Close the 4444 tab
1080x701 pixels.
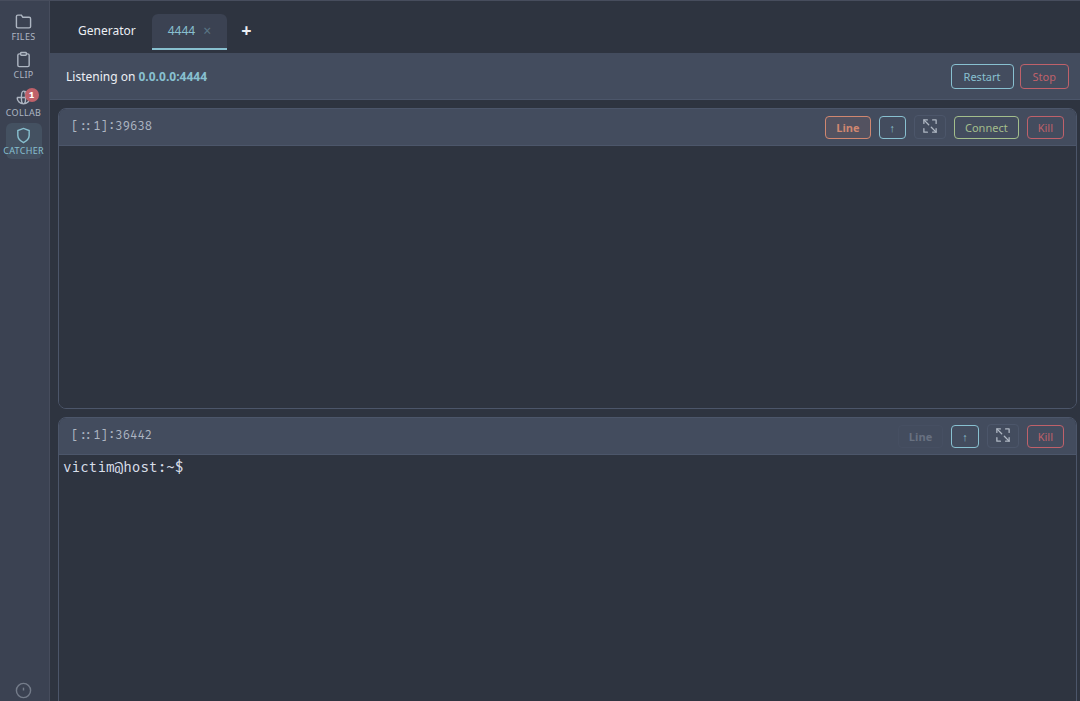point(208,31)
